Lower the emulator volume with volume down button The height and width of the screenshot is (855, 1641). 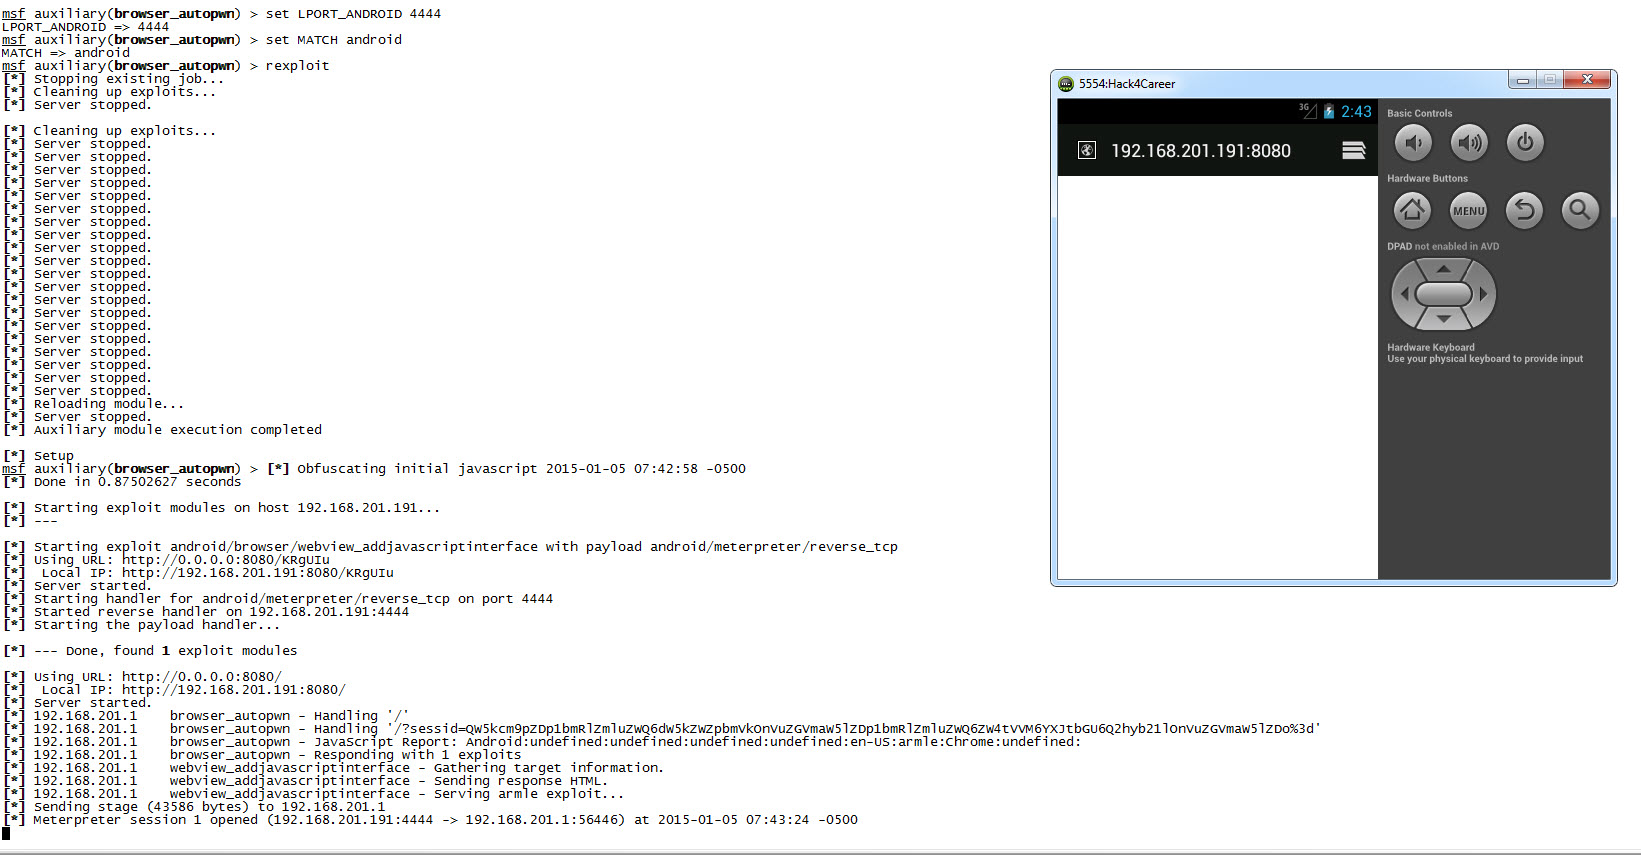coord(1413,143)
